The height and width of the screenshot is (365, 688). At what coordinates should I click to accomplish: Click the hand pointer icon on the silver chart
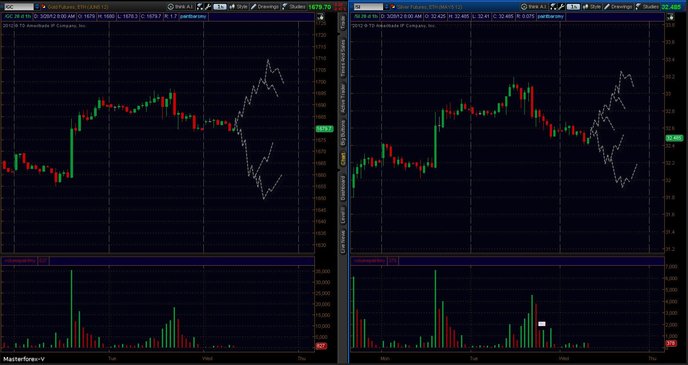pyautogui.click(x=670, y=16)
